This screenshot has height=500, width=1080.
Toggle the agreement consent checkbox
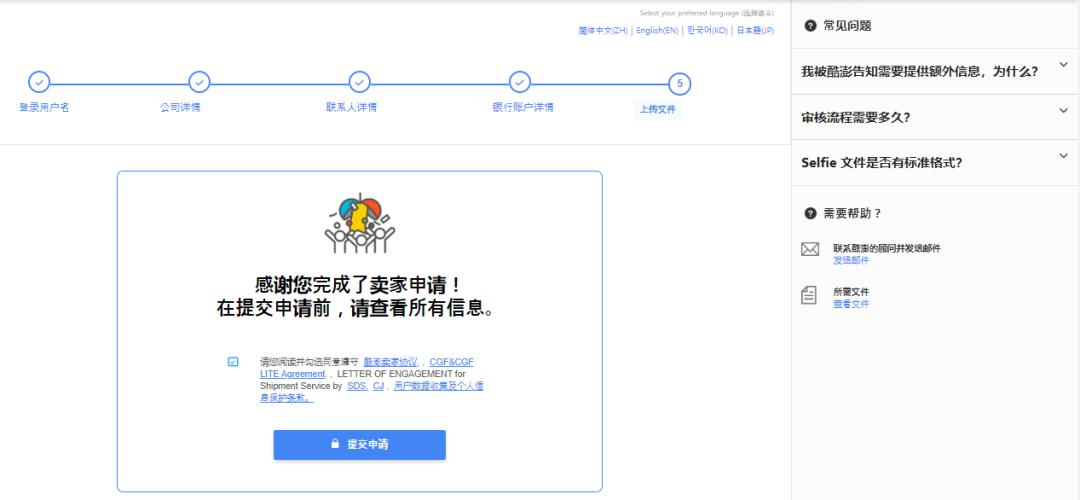pyautogui.click(x=233, y=361)
